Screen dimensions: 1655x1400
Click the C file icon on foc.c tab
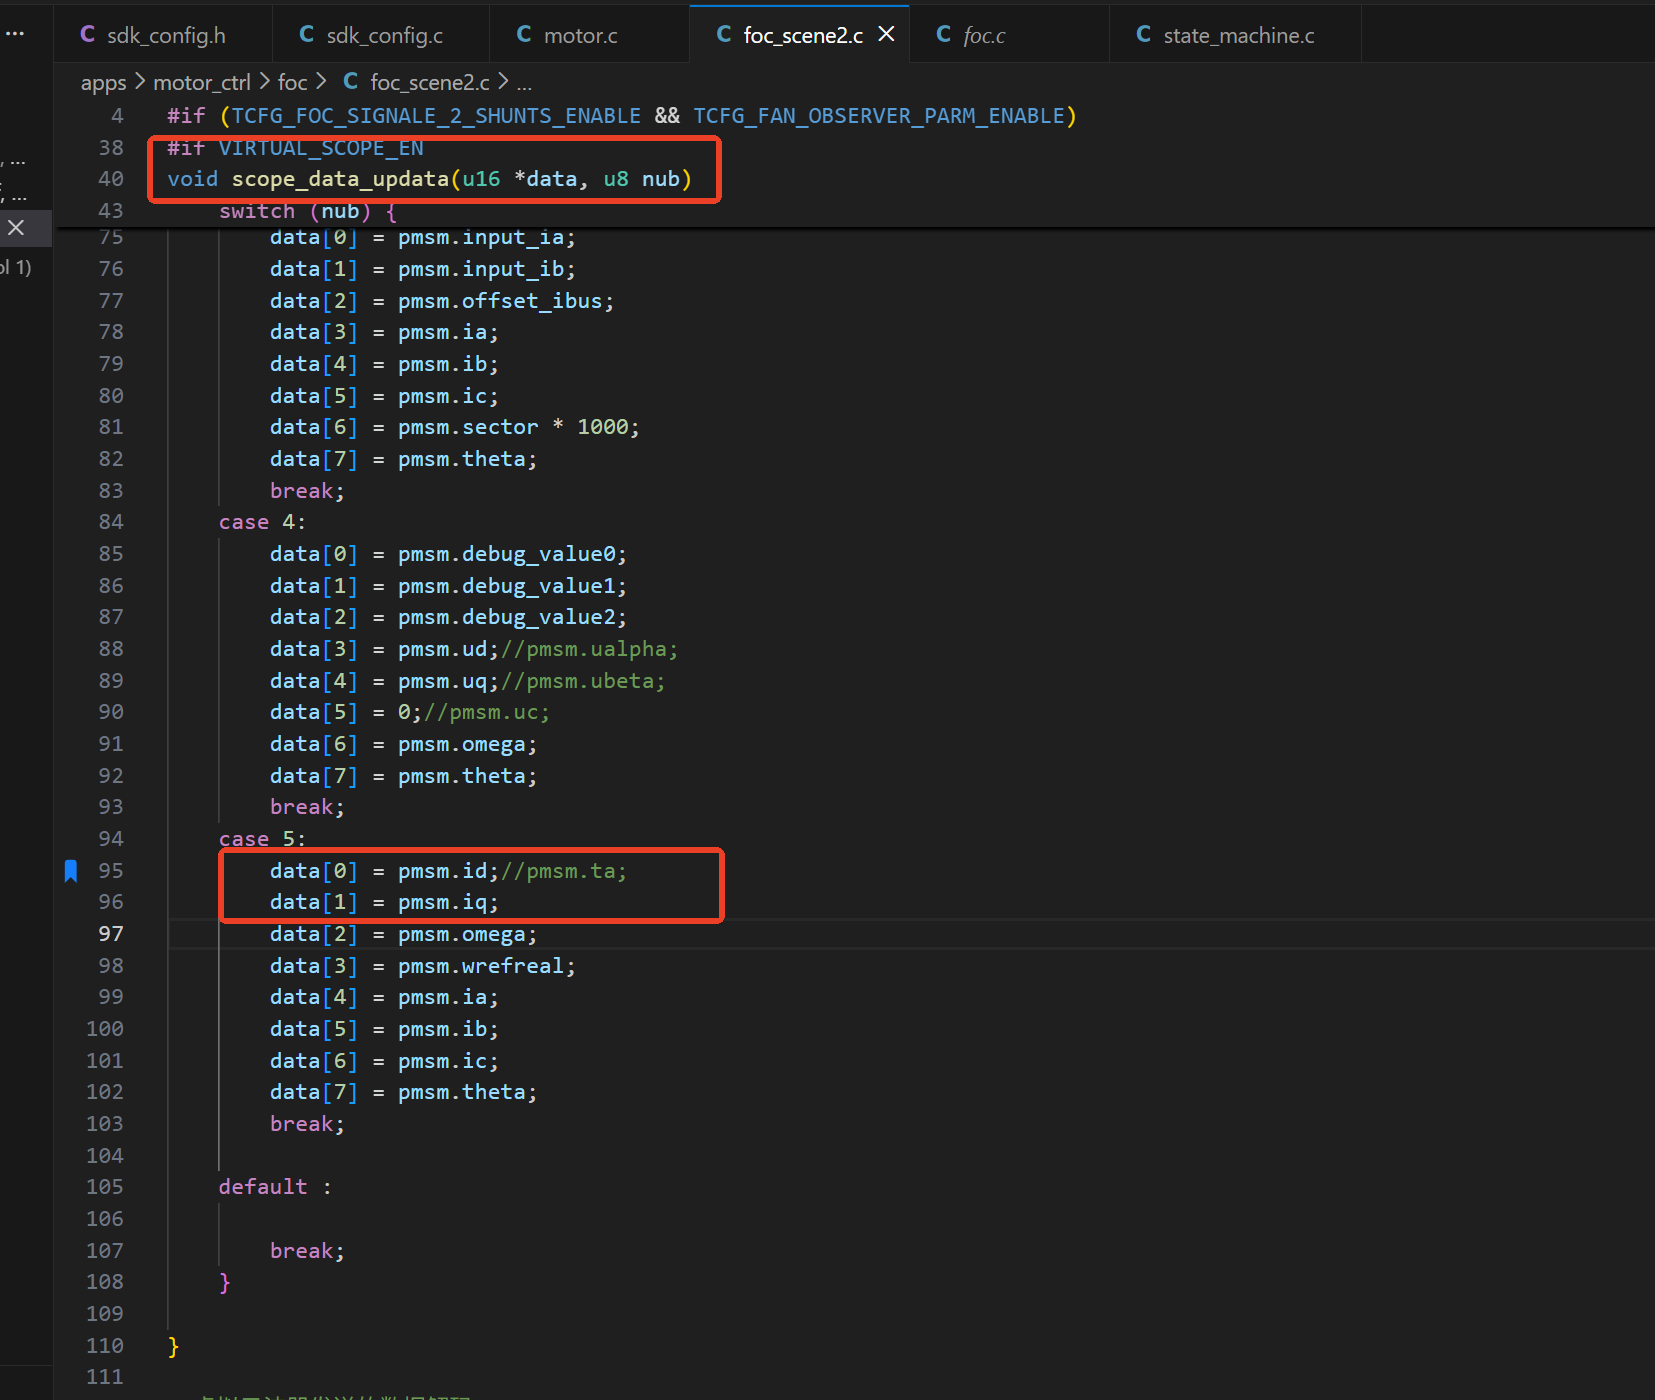tap(944, 35)
